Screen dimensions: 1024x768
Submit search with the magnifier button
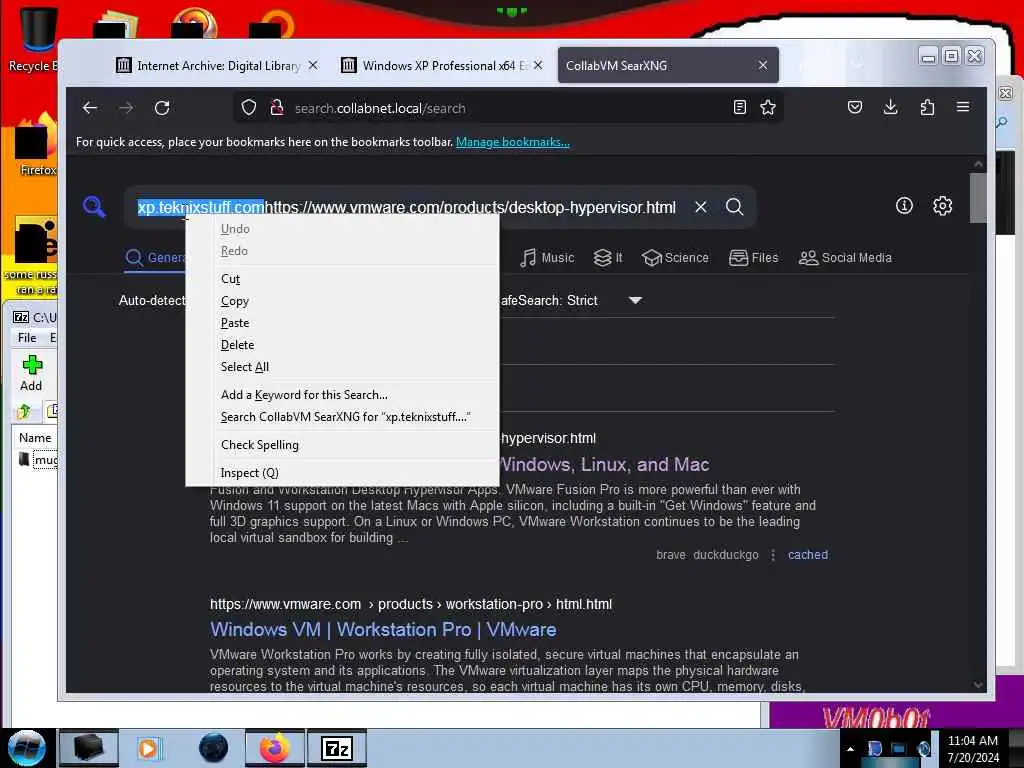735,207
